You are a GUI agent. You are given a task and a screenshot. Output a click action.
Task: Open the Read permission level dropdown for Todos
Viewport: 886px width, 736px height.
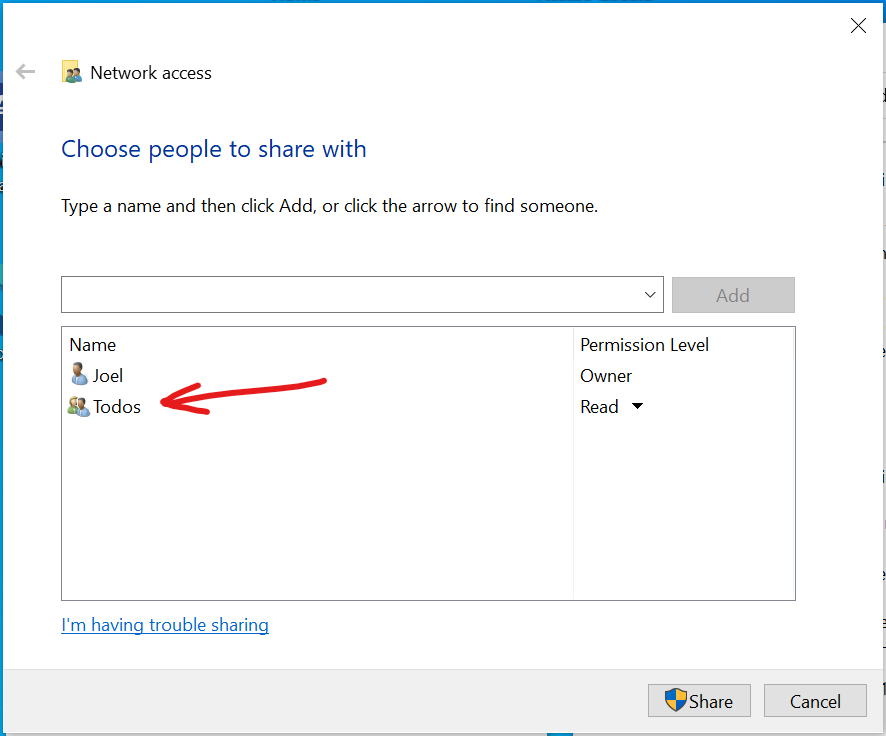pyautogui.click(x=637, y=407)
